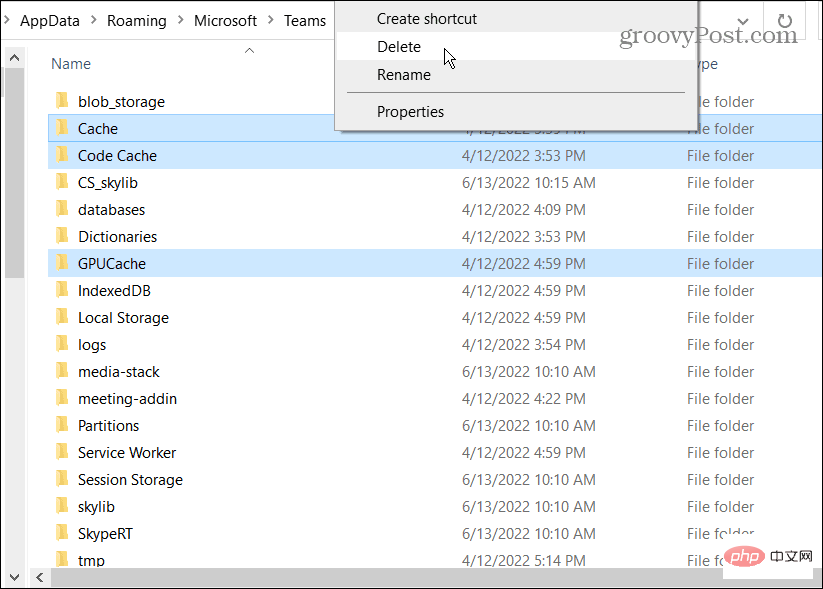
Task: Select the logs folder name
Action: coord(92,345)
